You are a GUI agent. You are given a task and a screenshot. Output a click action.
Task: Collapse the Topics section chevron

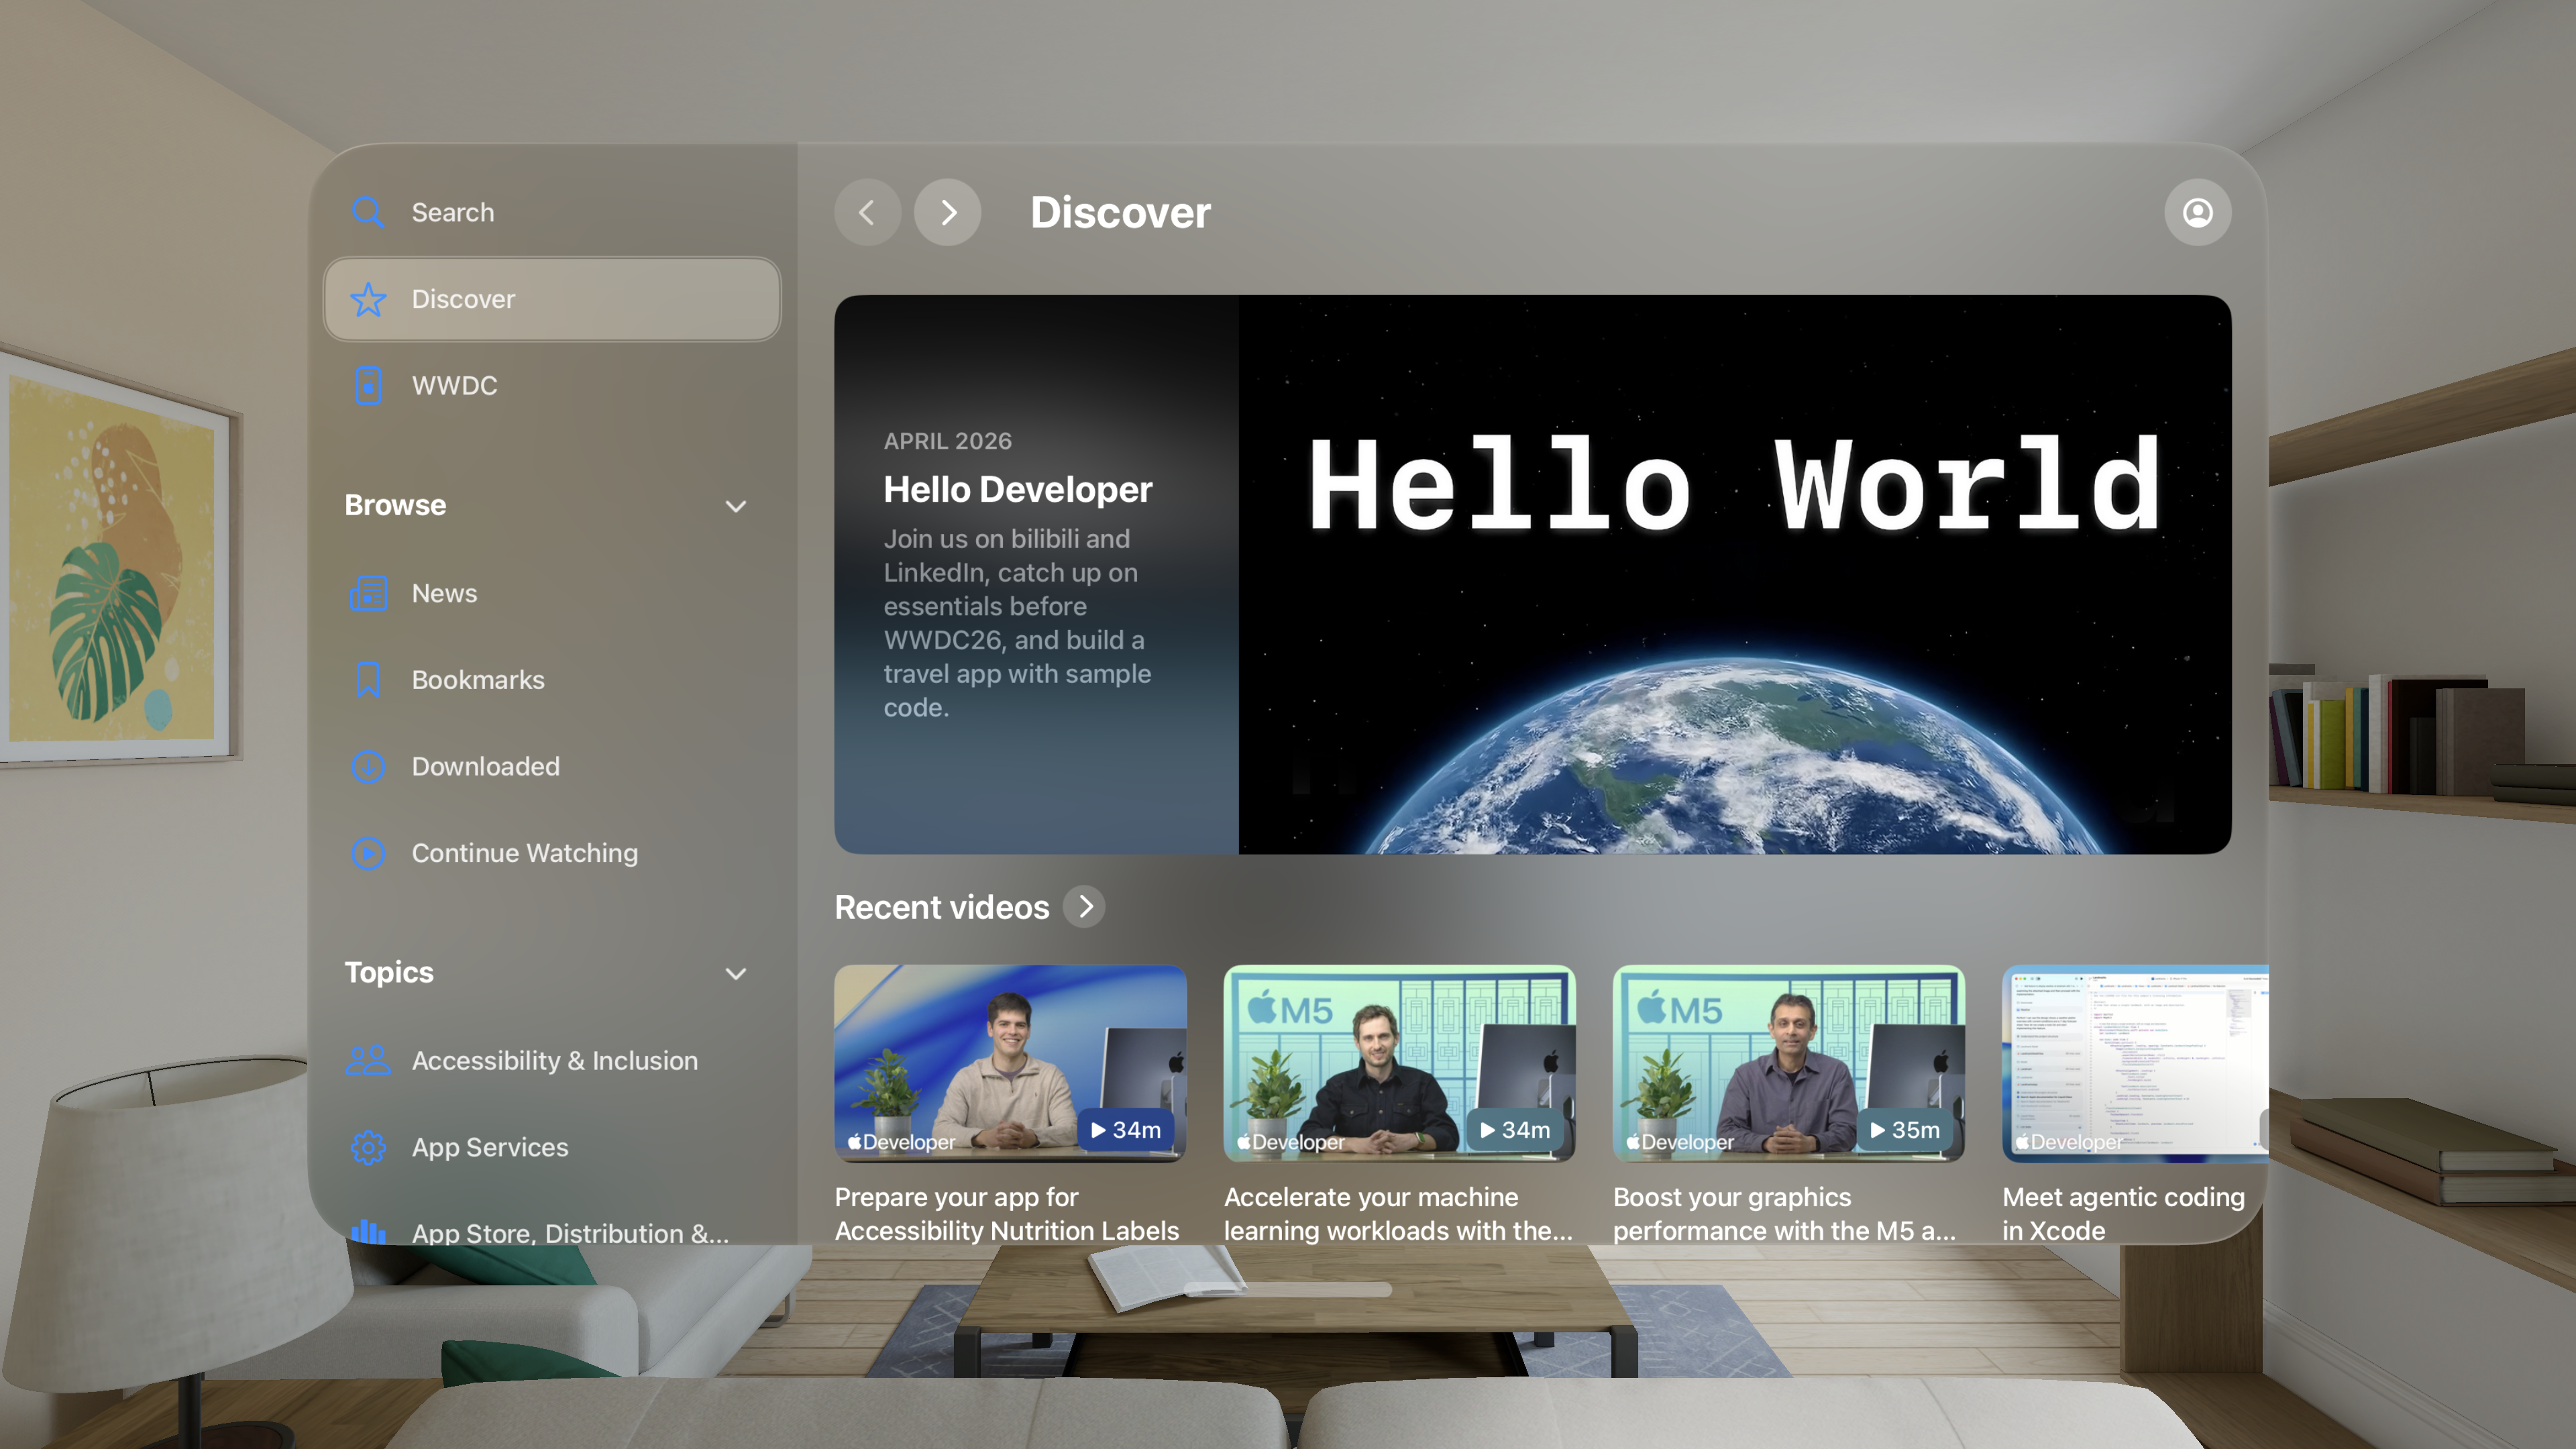pyautogui.click(x=736, y=973)
